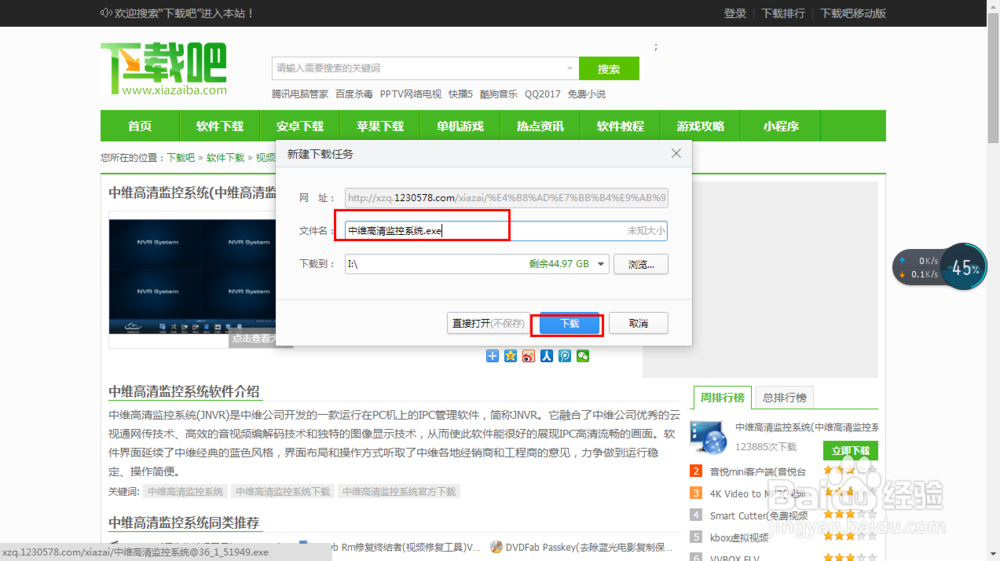Click the NVR System screenshot thumbnail
Viewport: 1000px width, 561px height.
click(192, 276)
